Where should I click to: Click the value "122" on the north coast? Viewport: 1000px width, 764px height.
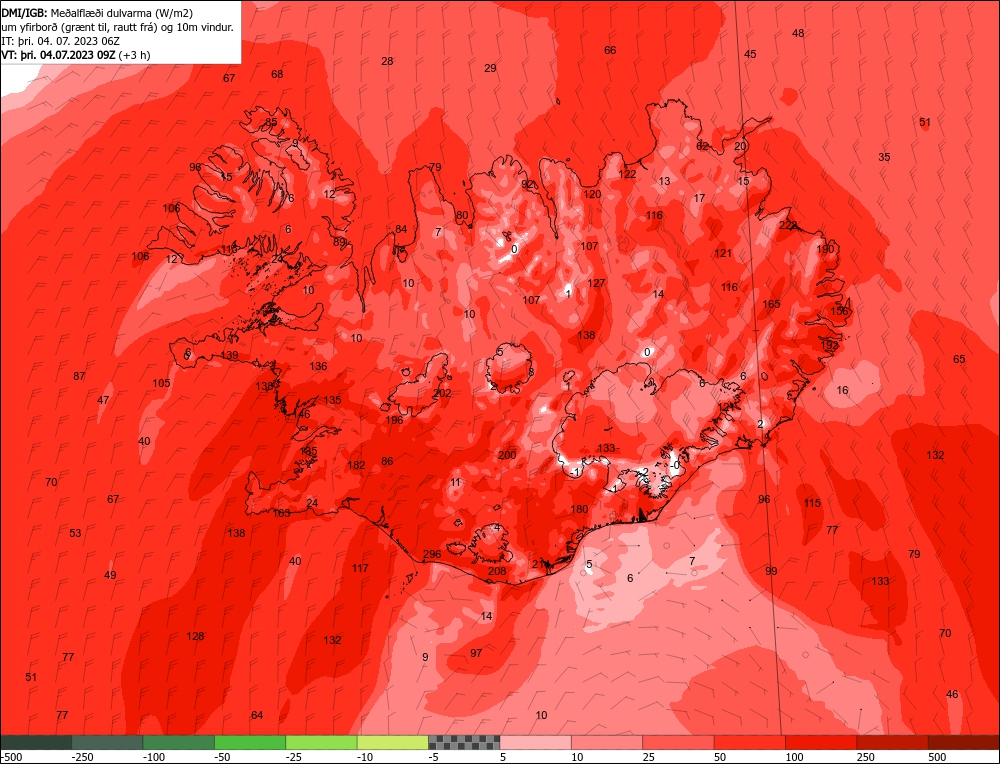click(x=627, y=174)
